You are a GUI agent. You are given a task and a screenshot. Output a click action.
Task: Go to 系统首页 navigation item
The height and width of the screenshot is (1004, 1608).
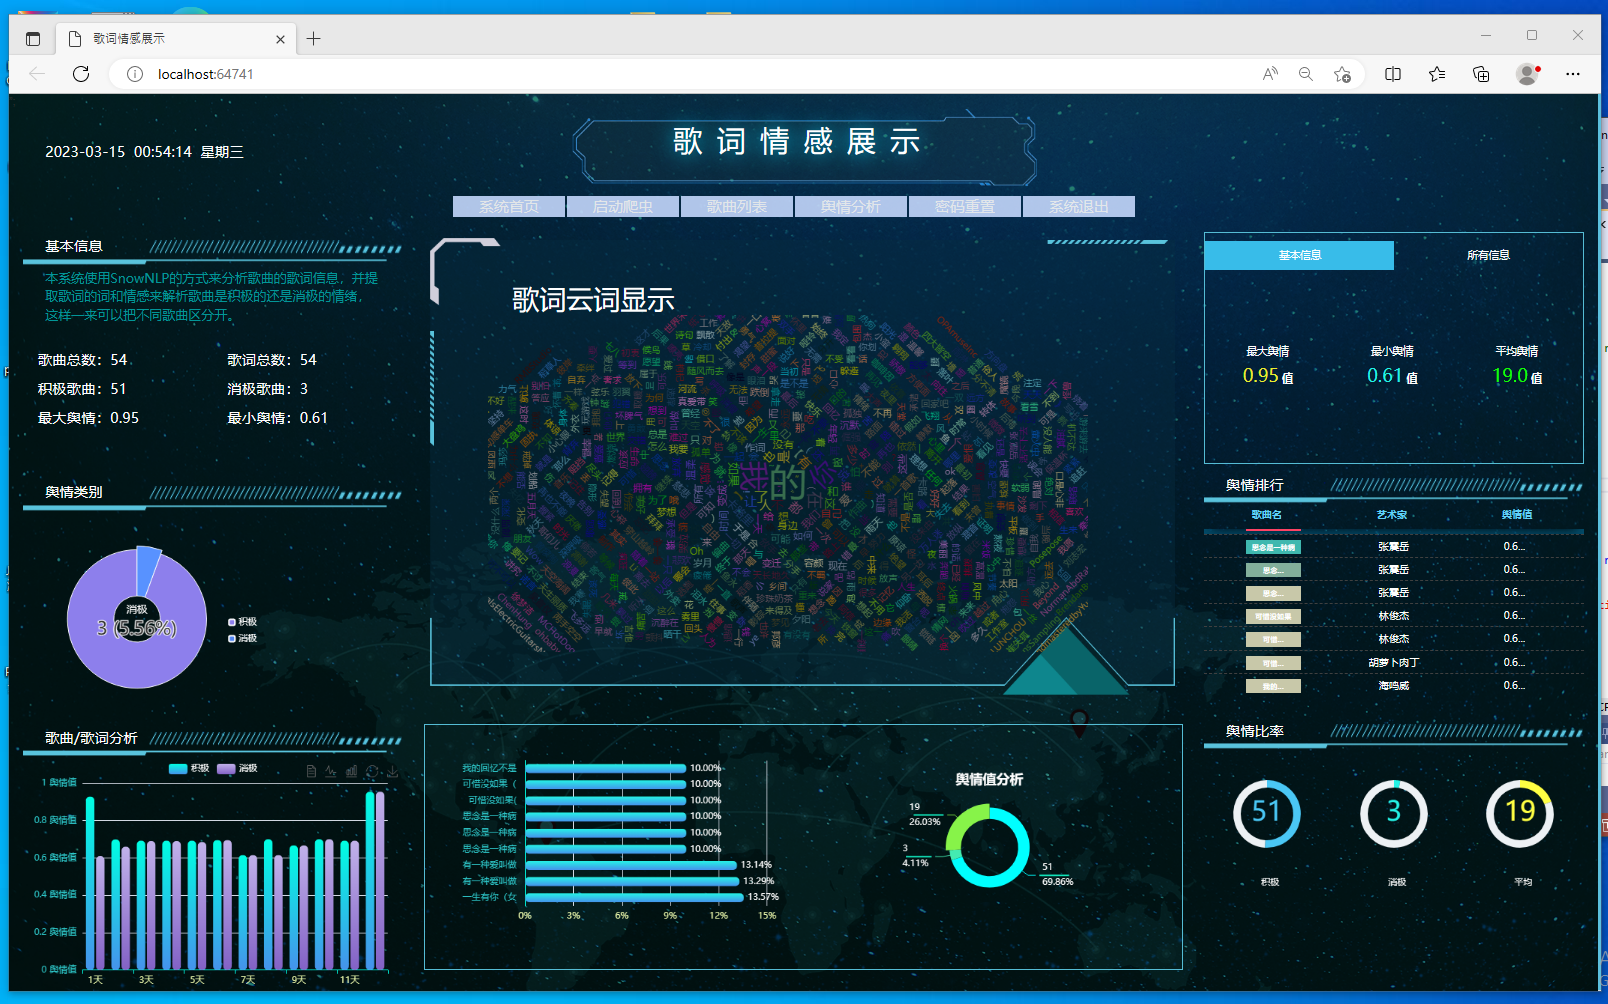509,207
